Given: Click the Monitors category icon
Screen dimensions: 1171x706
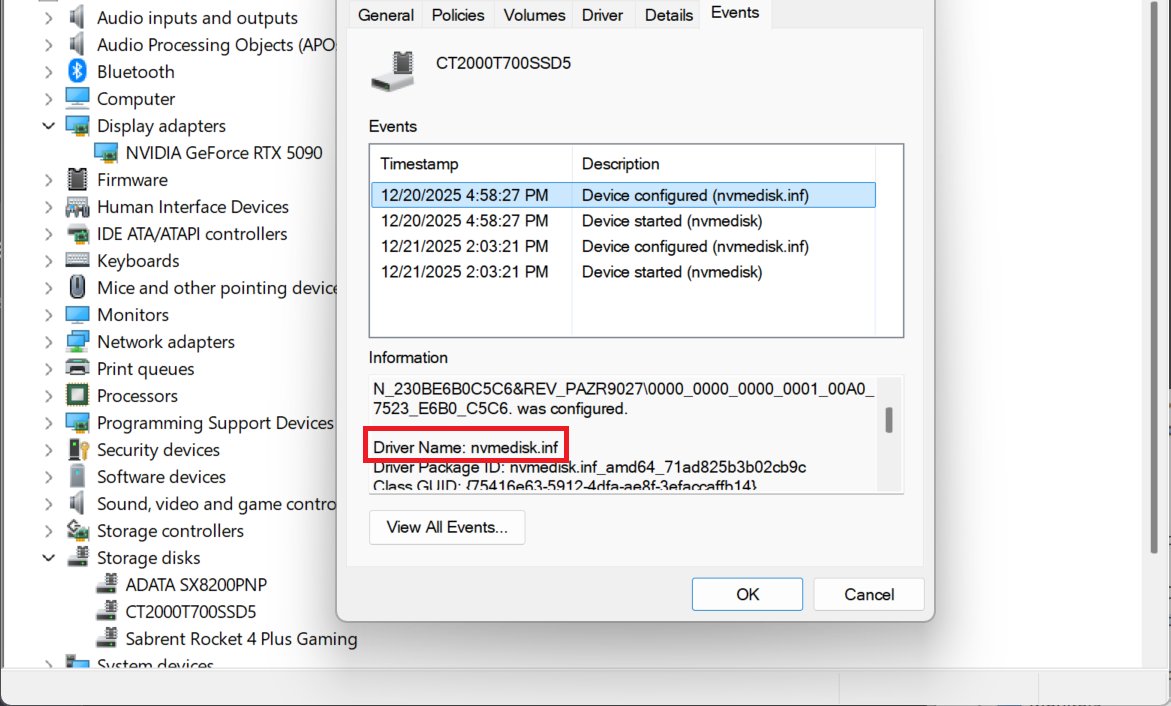Looking at the screenshot, I should click(x=77, y=314).
